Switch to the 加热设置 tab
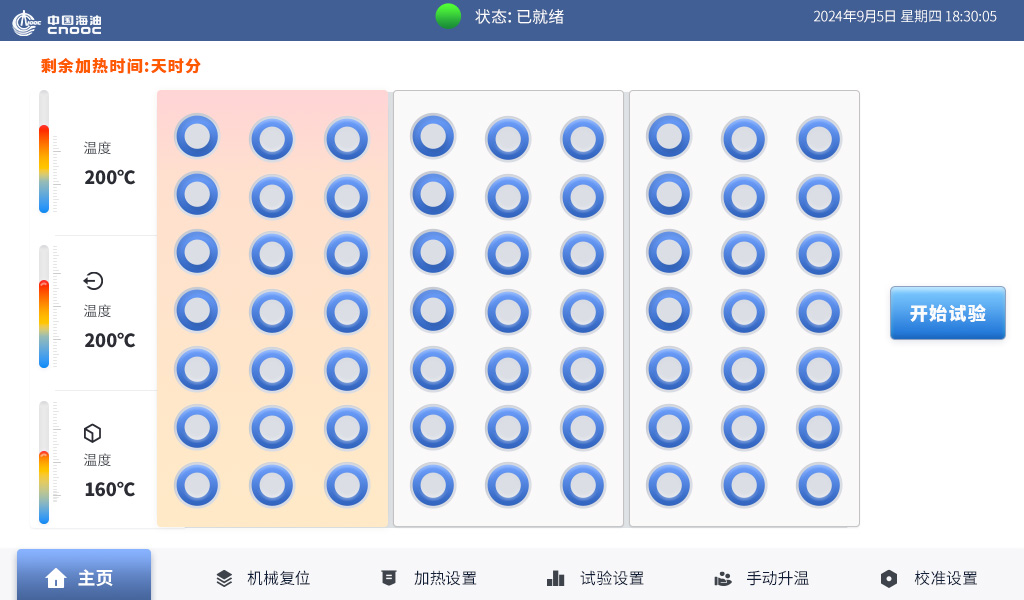The image size is (1024, 600). (x=431, y=578)
